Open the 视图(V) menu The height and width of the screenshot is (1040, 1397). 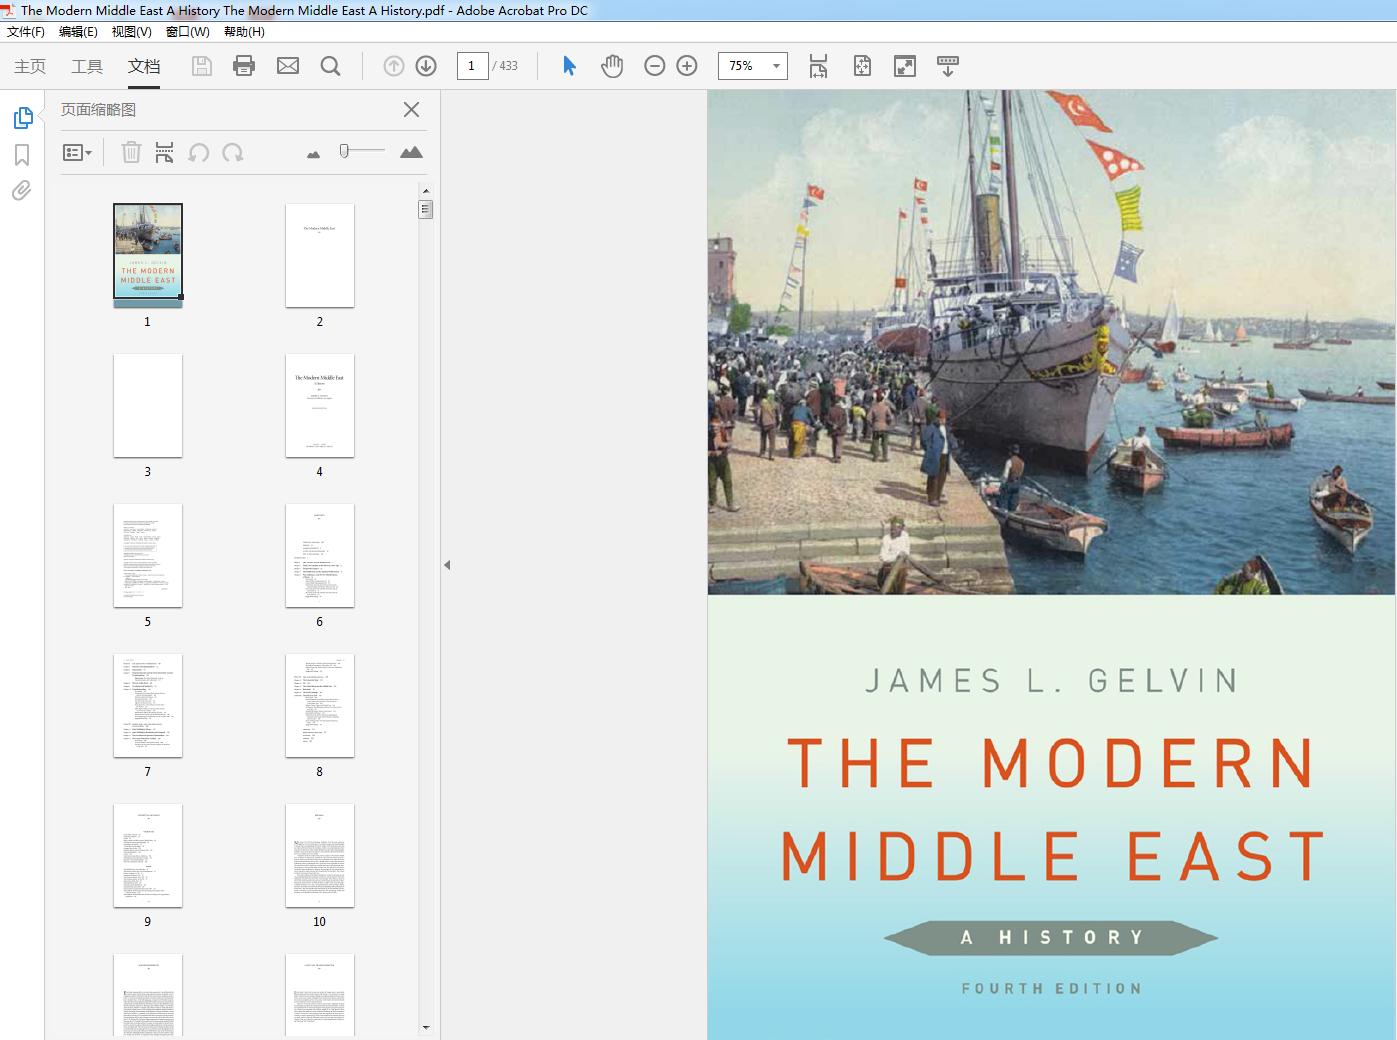point(131,32)
